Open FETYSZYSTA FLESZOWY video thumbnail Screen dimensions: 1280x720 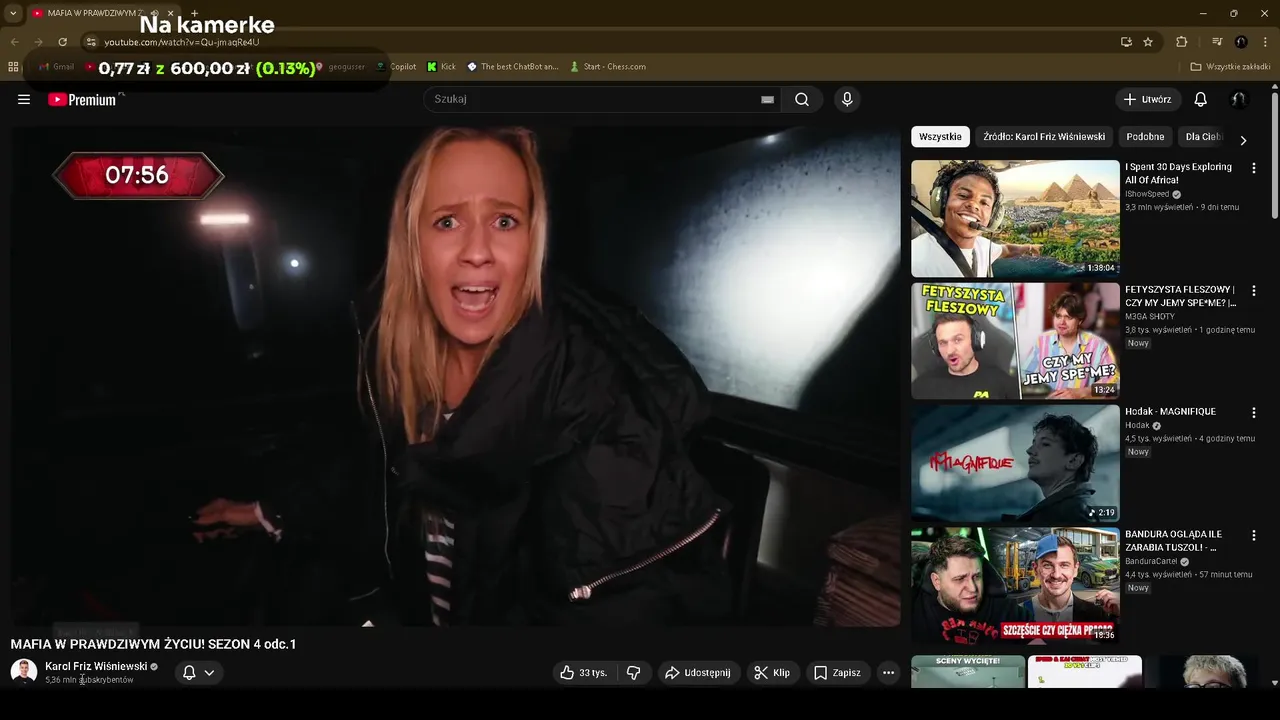(1015, 340)
